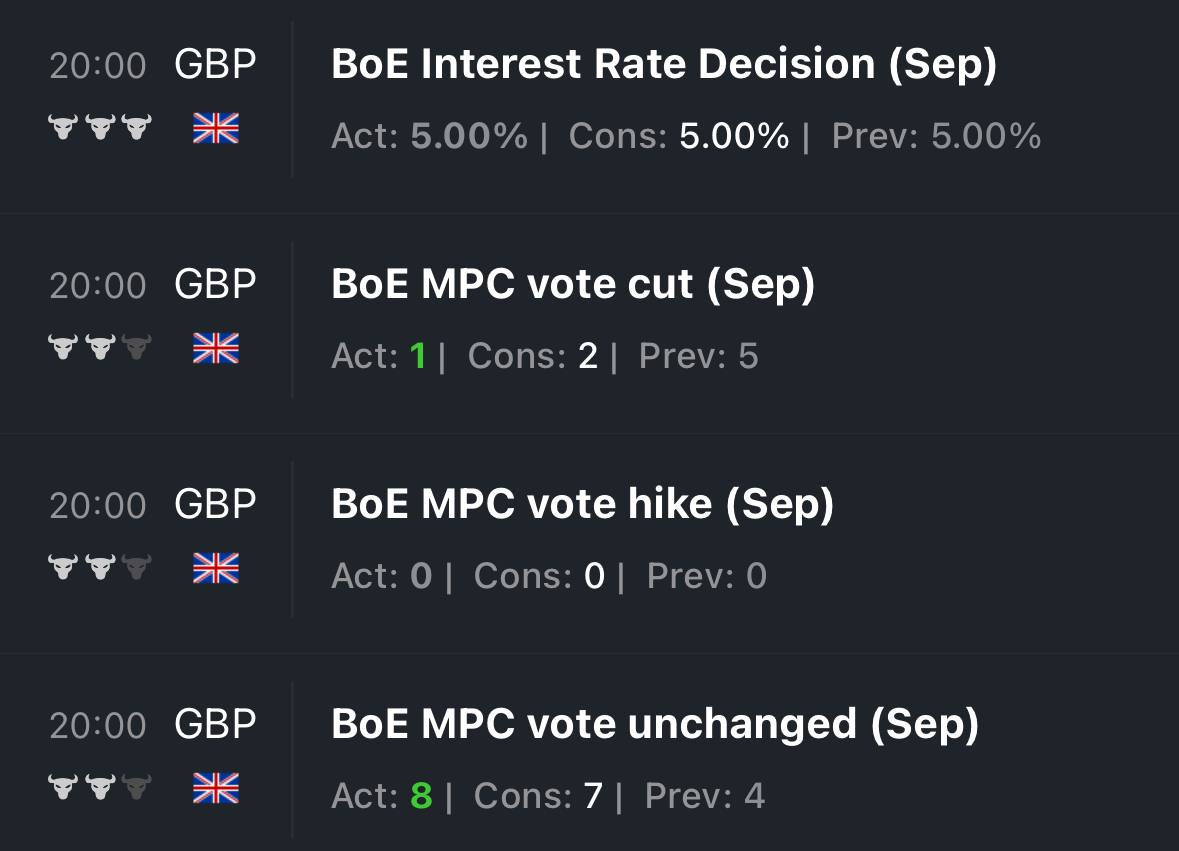
Task: Open the BoE MPC vote hike (Sep) event
Action: 582,505
